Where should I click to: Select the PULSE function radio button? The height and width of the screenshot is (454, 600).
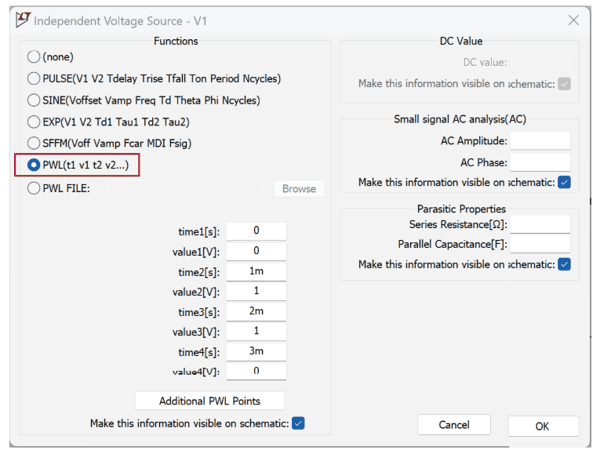pyautogui.click(x=34, y=79)
